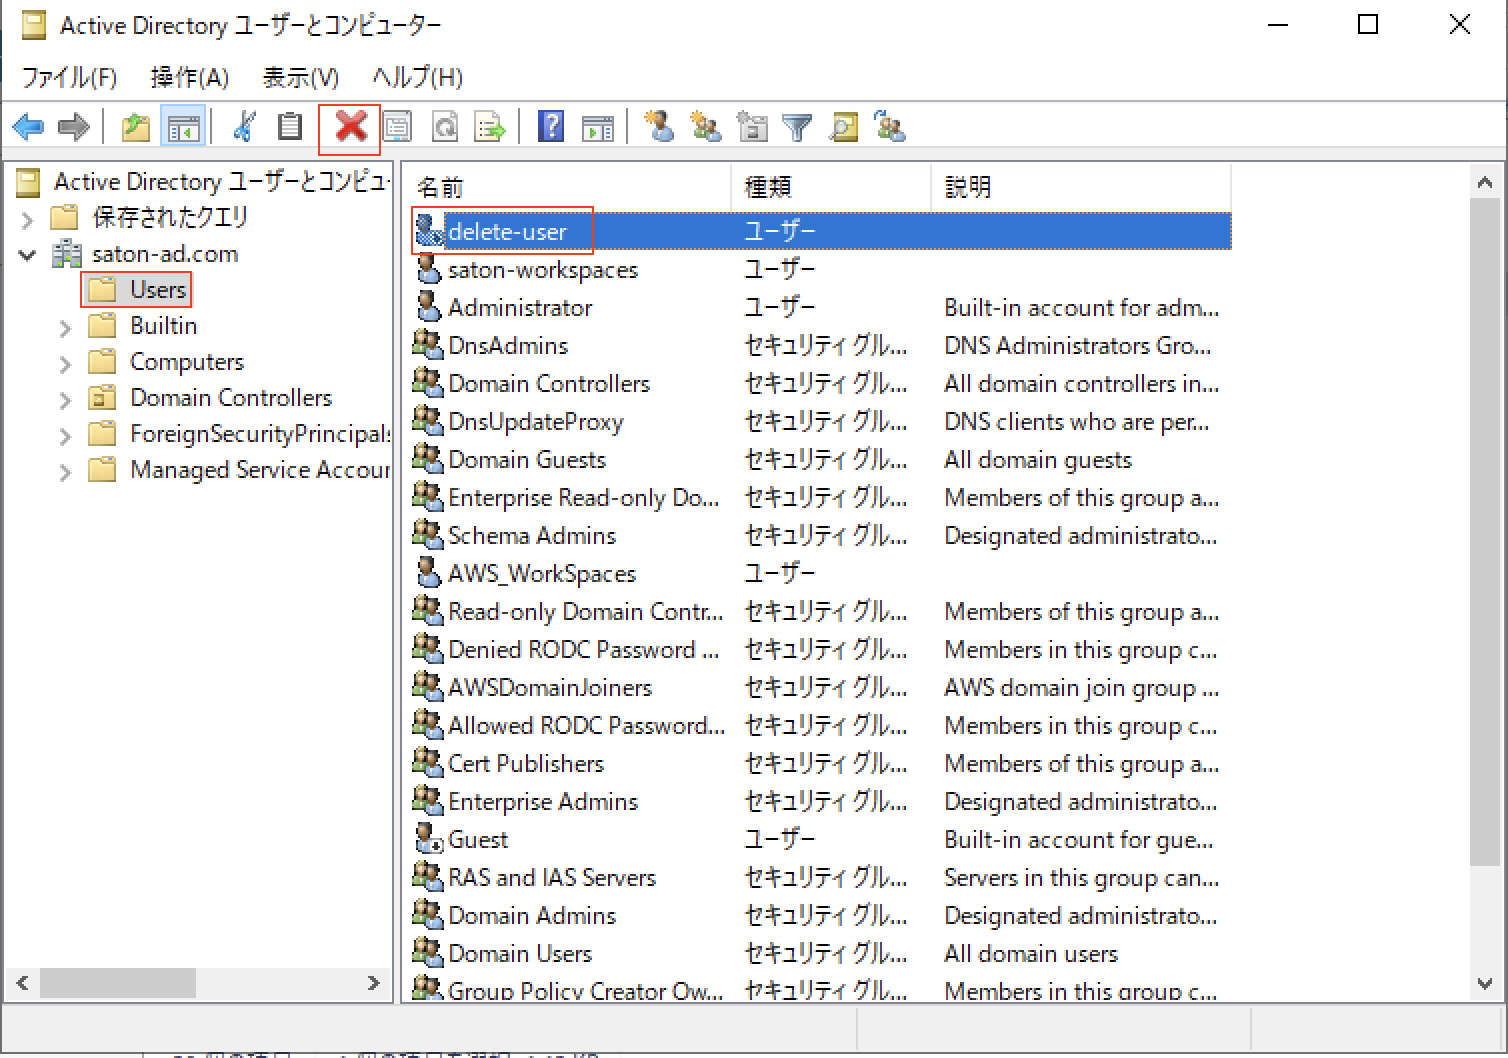
Task: Click the Create new group icon
Action: pos(706,127)
